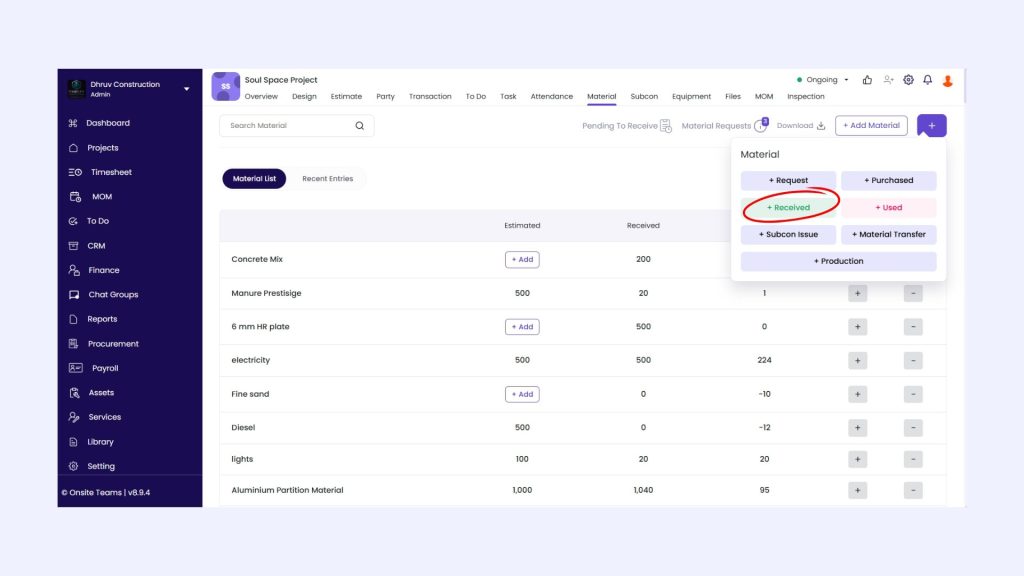
Task: Click the Search Material input field
Action: point(285,126)
